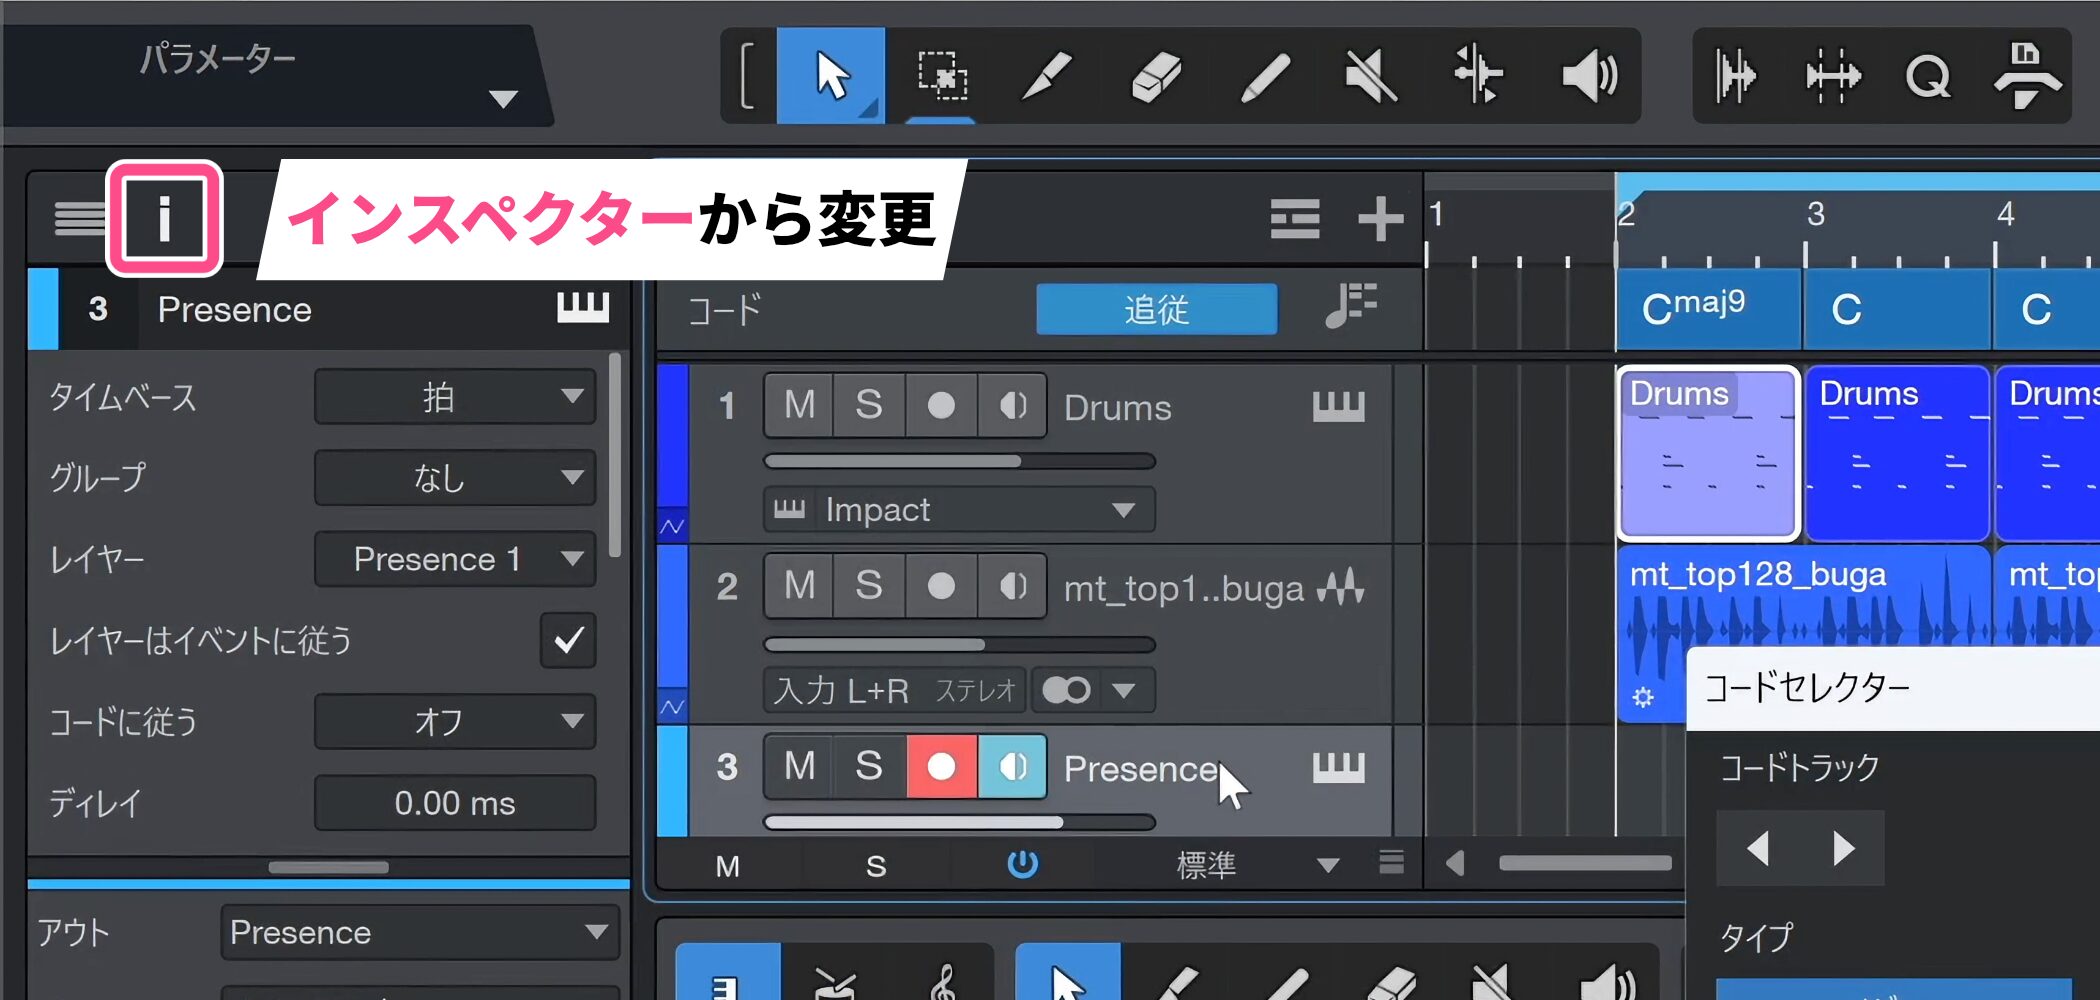
Task: Solo the mt_top1..buga track
Action: tap(868, 586)
